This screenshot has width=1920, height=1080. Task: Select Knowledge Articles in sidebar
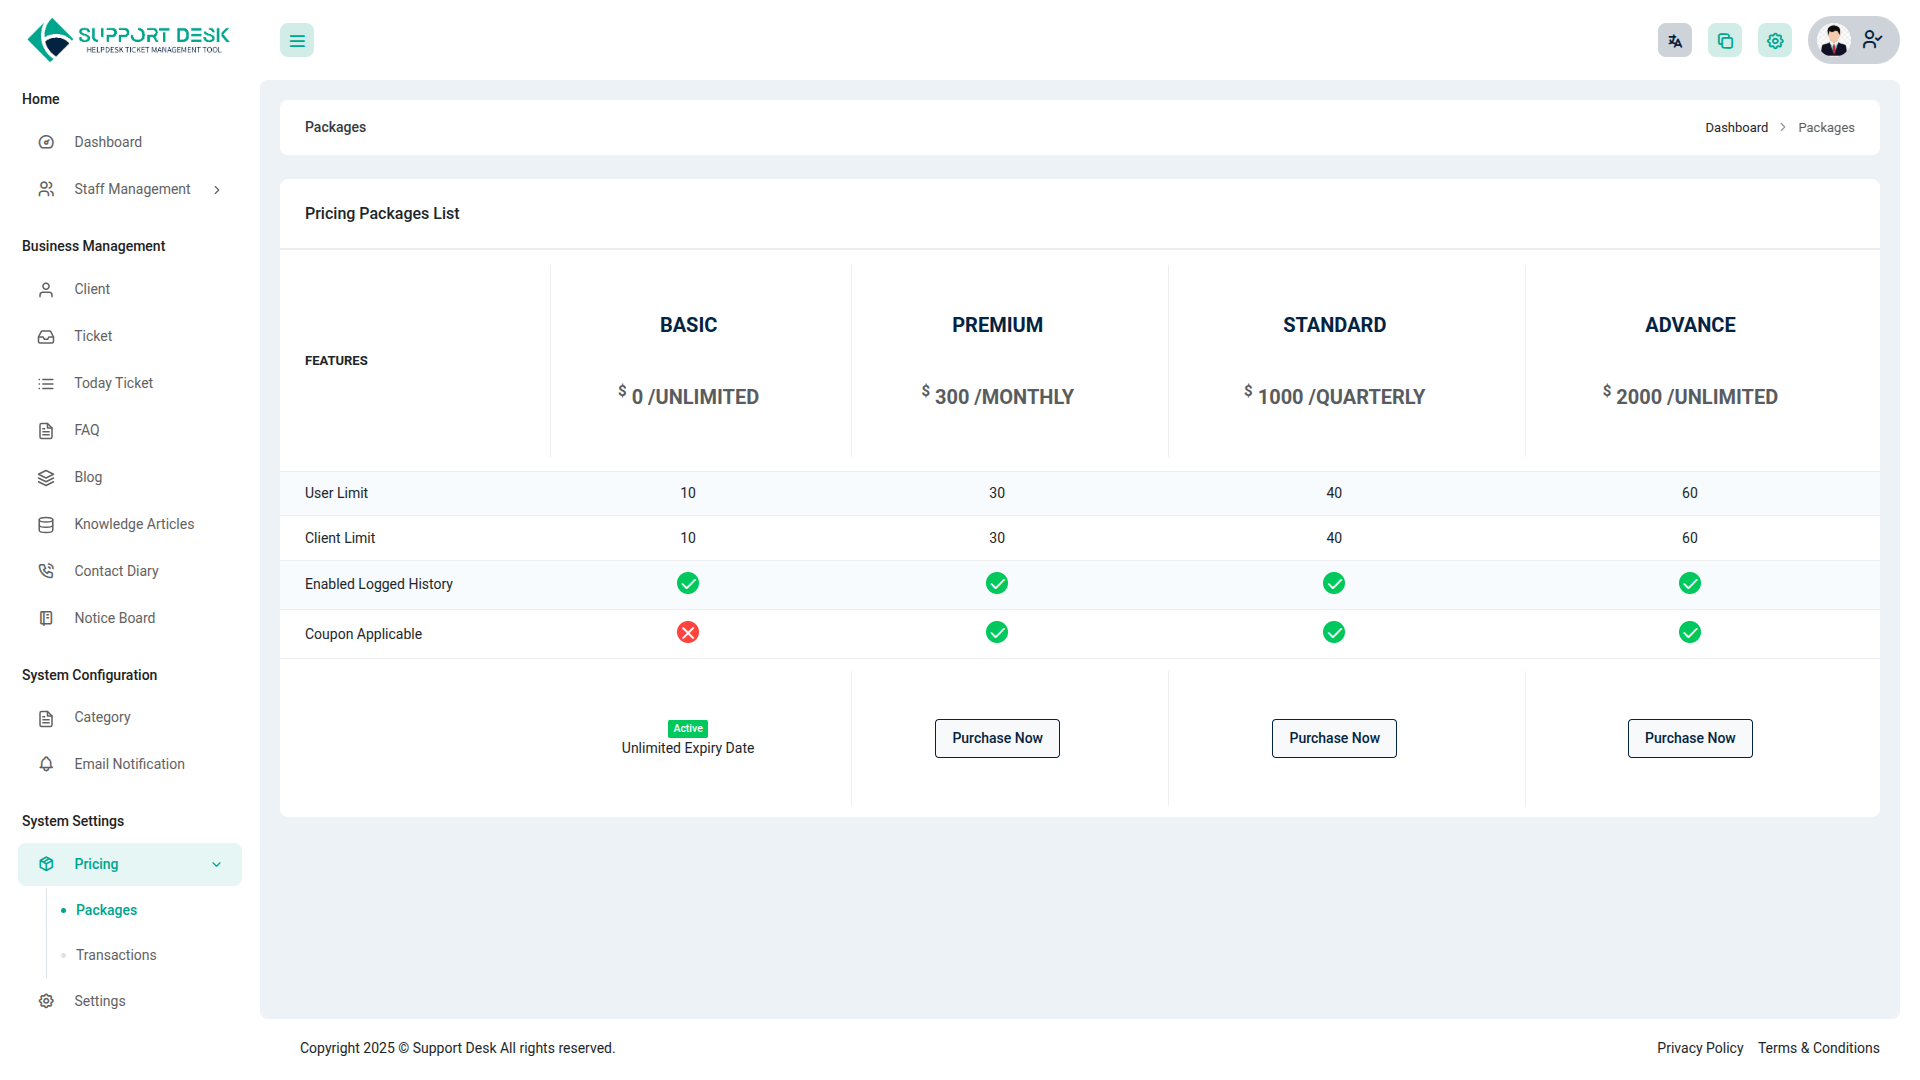(x=134, y=524)
